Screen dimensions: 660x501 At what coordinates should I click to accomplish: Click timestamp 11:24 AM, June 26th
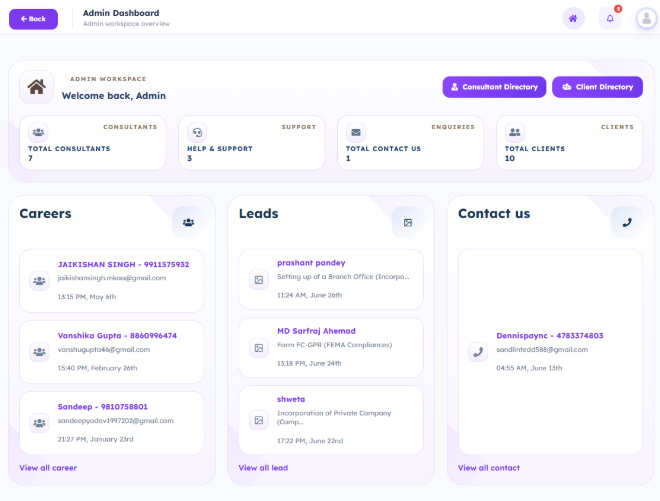point(309,295)
